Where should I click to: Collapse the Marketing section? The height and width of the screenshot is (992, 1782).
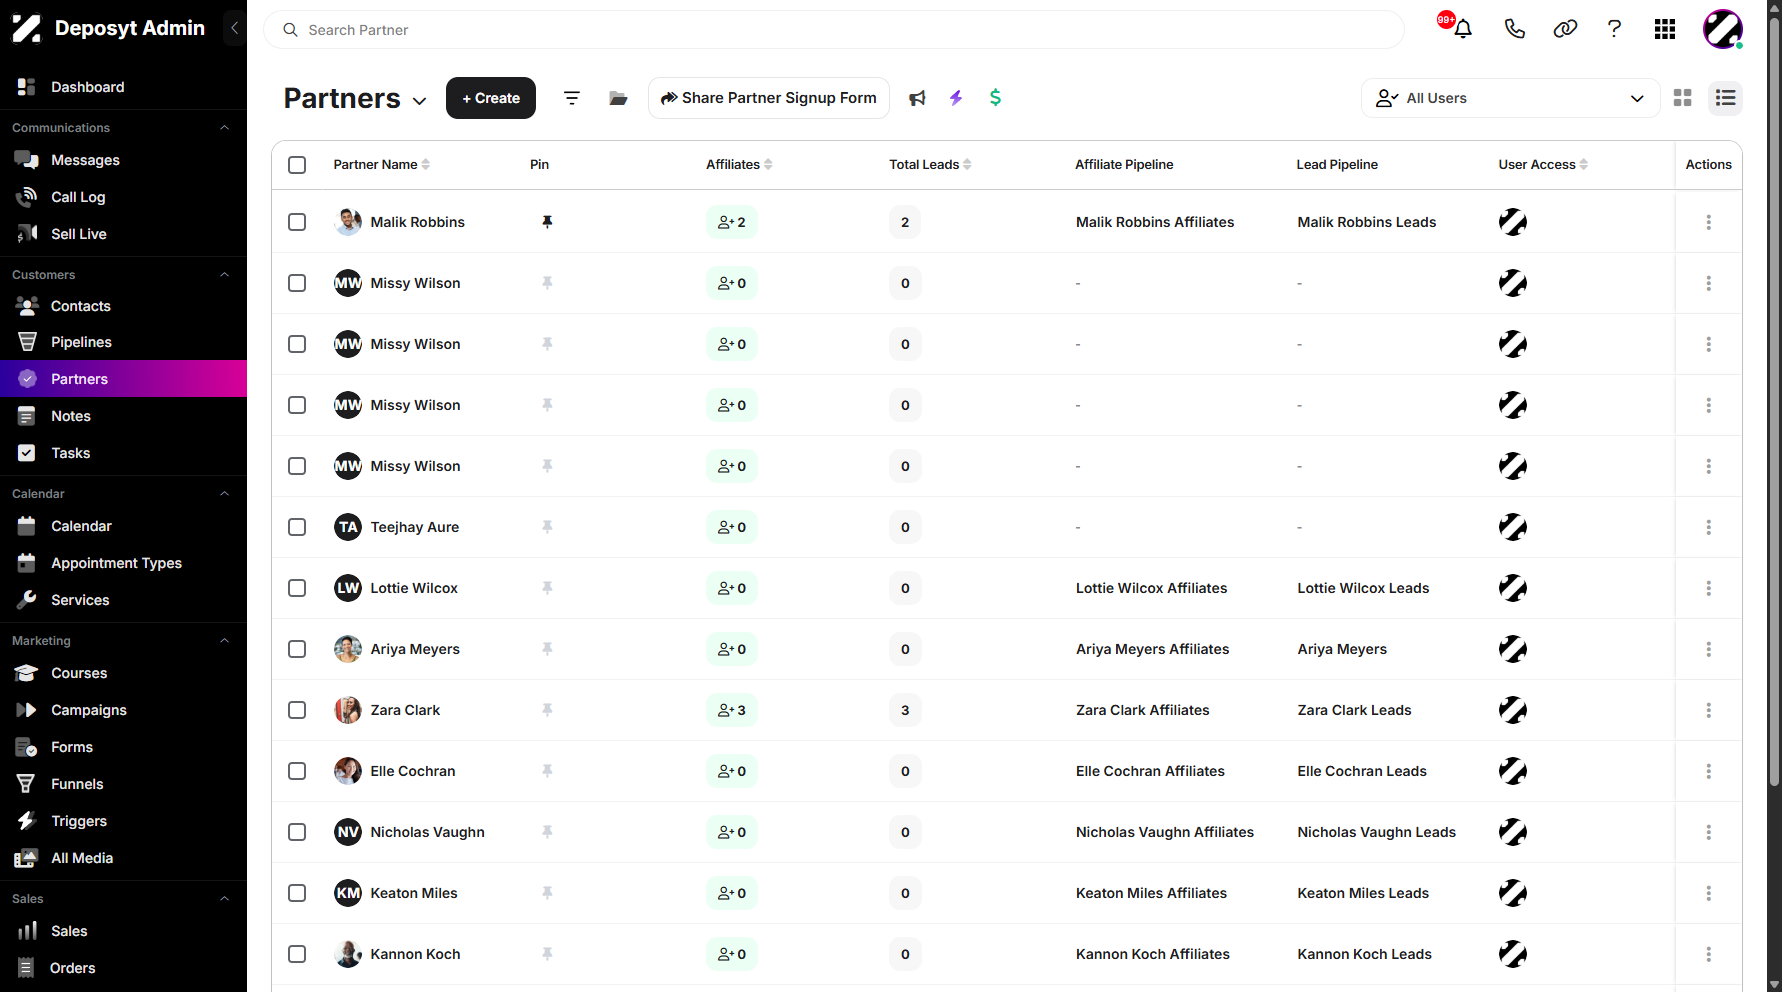[224, 641]
